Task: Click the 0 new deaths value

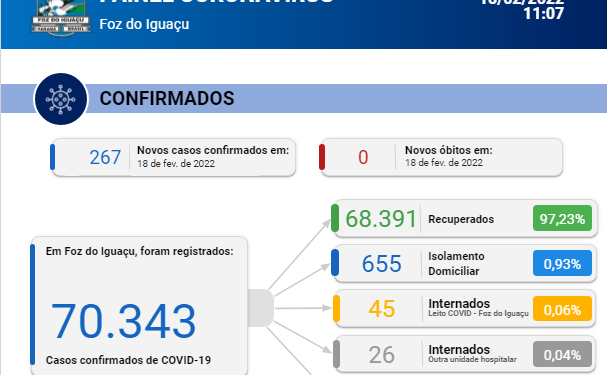Action: [363, 158]
